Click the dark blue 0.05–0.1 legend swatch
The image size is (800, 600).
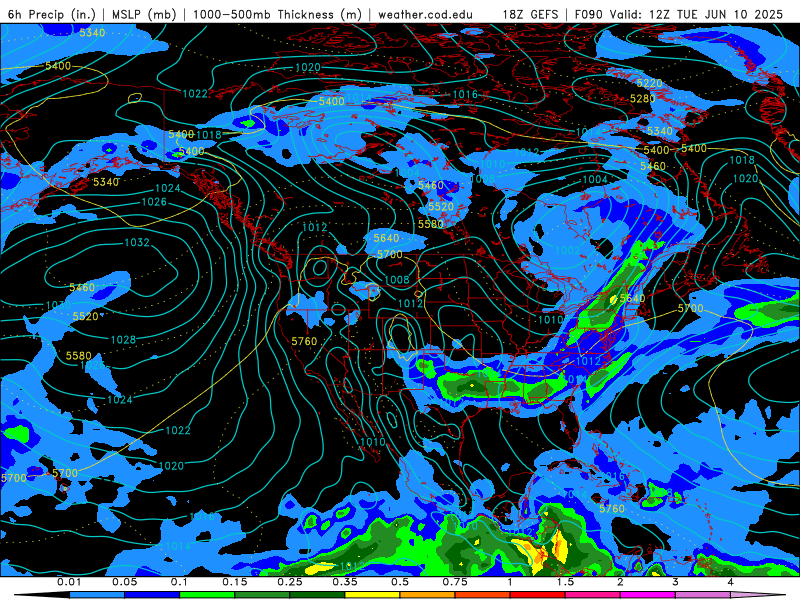coord(152,595)
